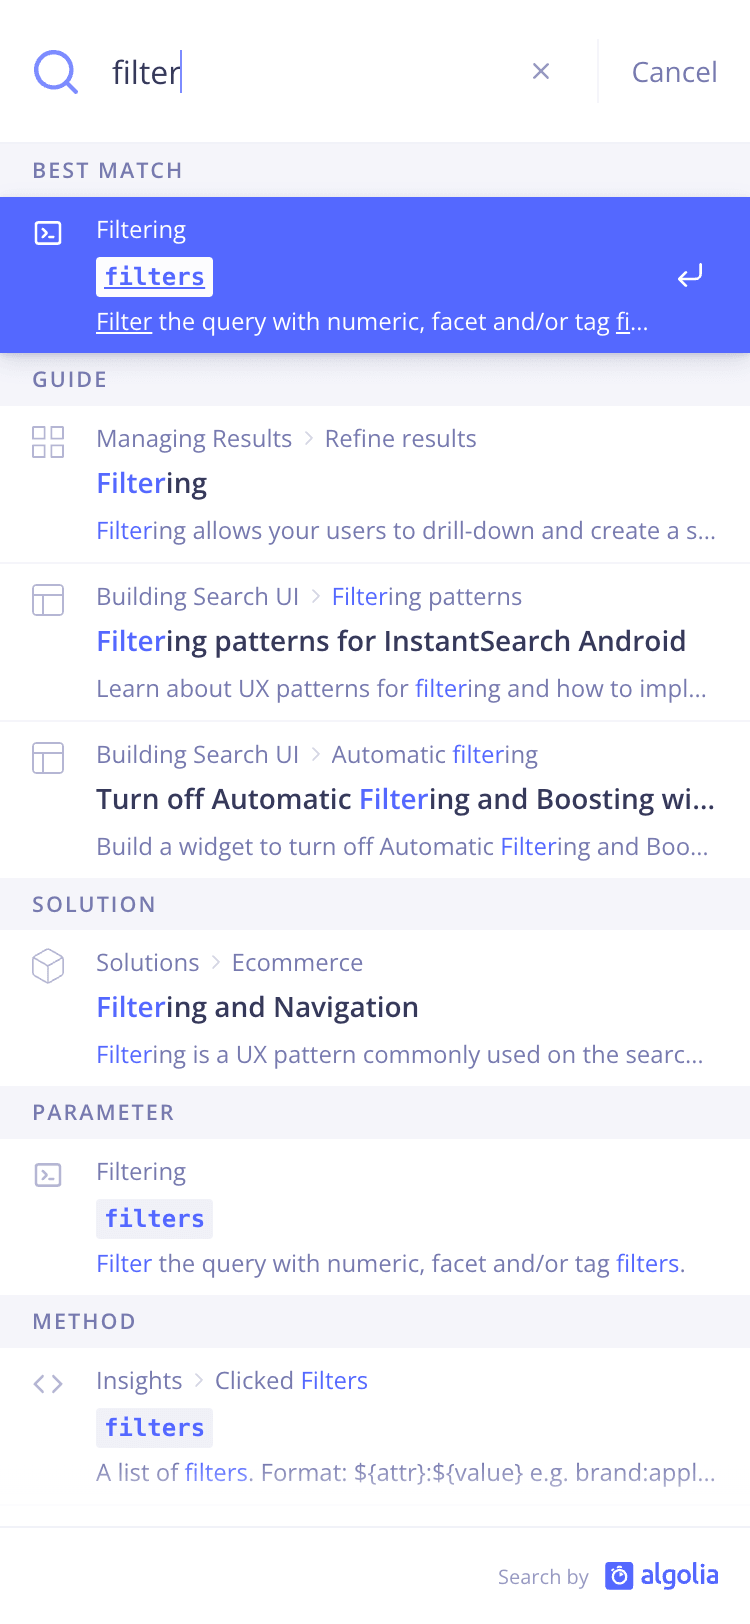Open the highlighted best match "filters" code tag
750x1624 pixels.
(155, 277)
